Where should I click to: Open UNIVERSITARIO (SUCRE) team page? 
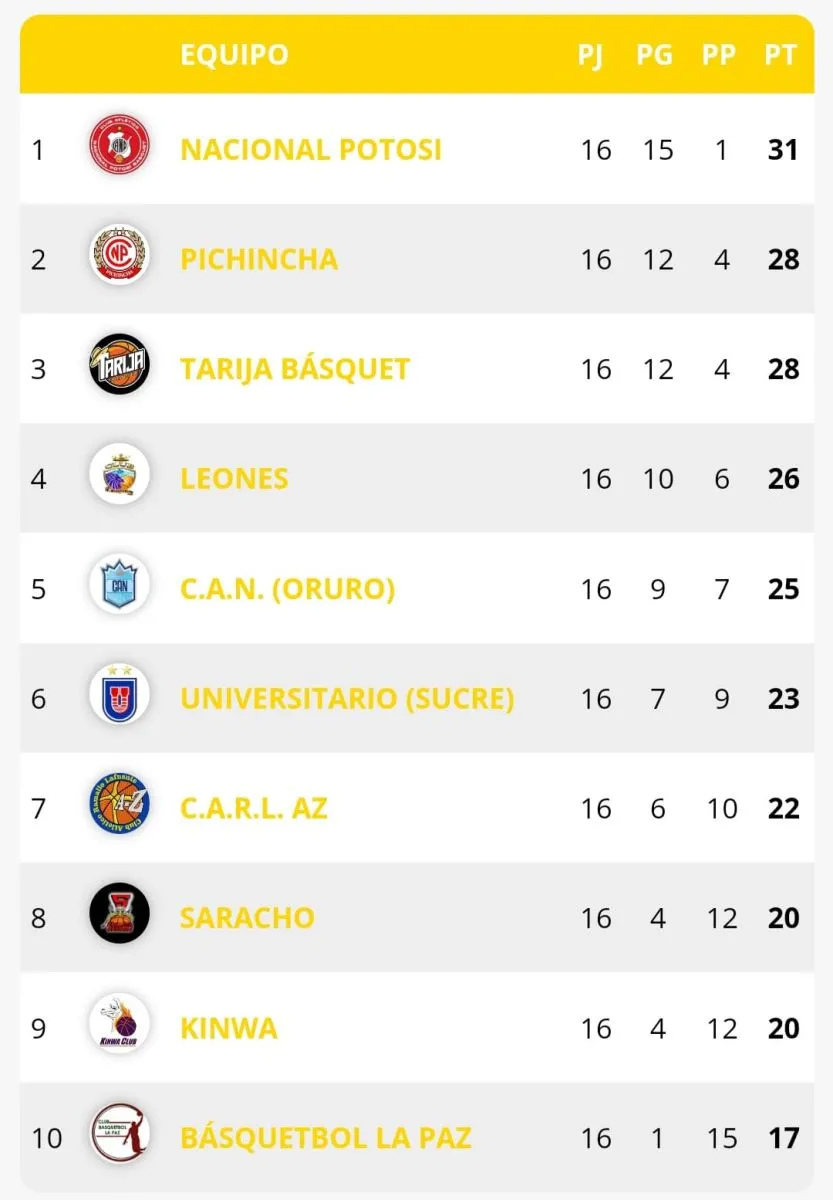click(x=347, y=699)
